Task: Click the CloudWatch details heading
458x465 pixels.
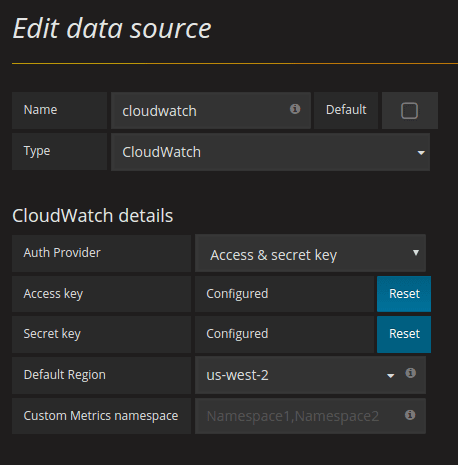Action: (93, 216)
